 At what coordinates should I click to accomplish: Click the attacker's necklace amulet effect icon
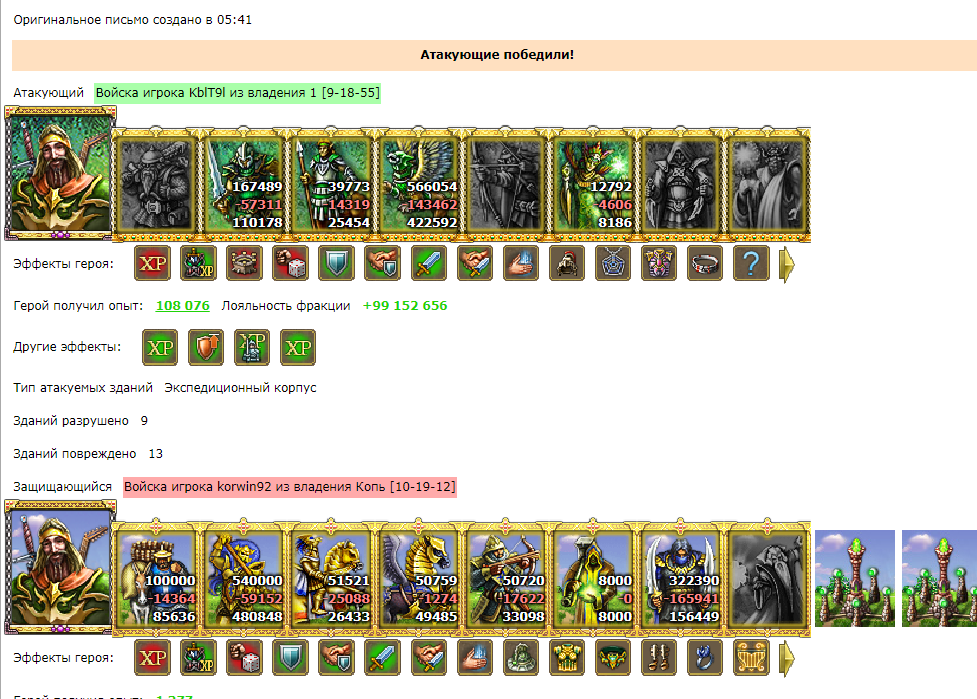[612, 264]
